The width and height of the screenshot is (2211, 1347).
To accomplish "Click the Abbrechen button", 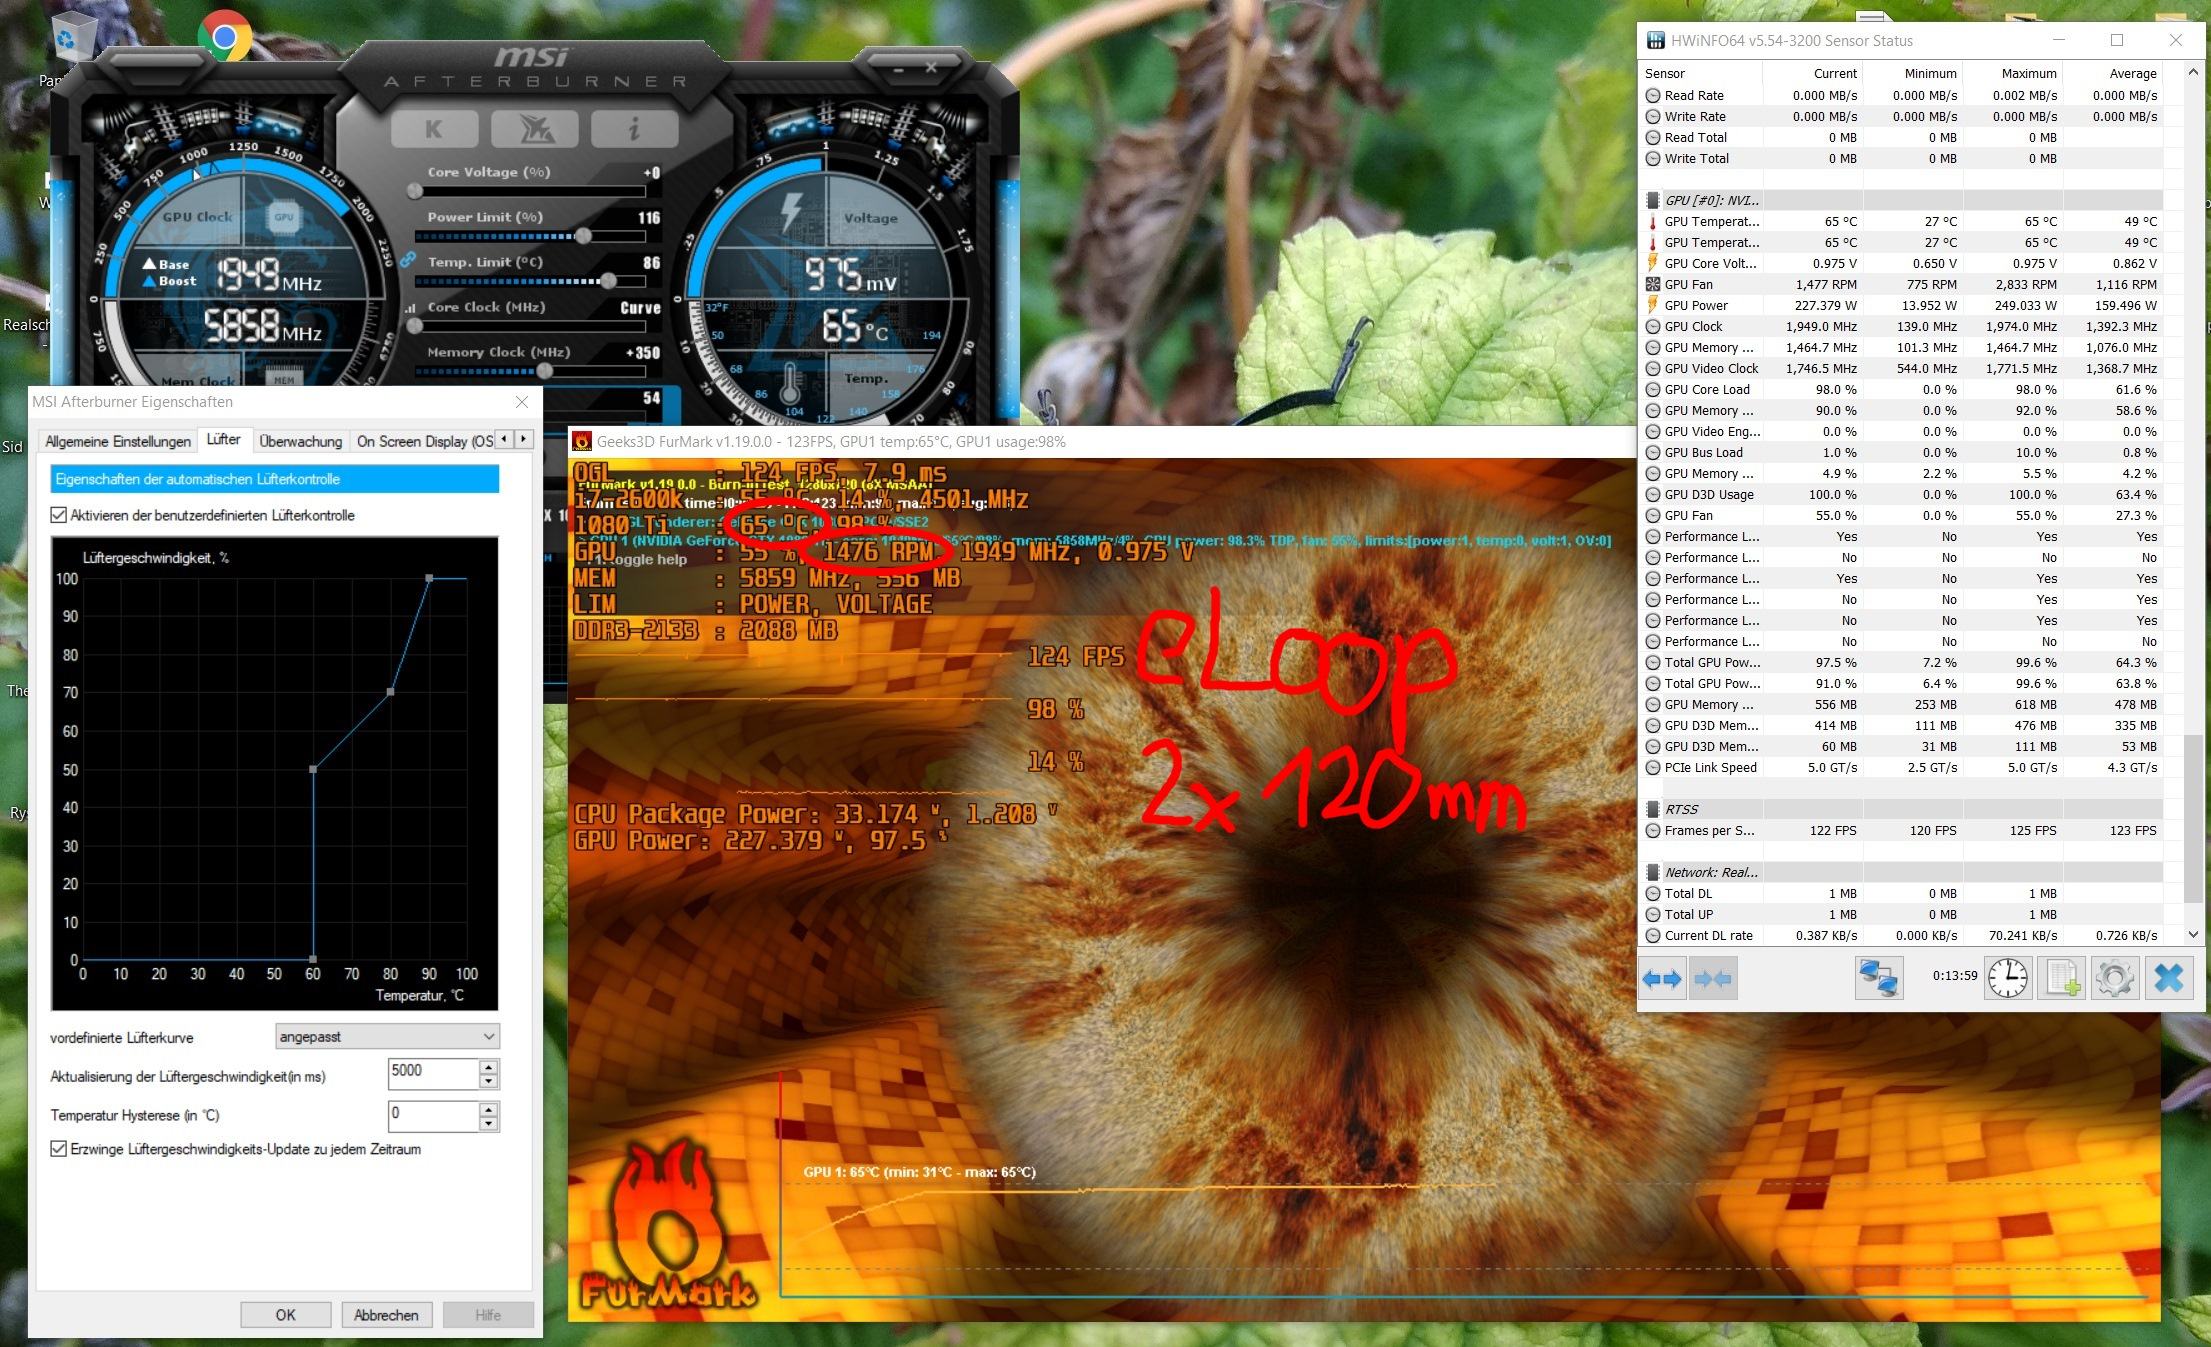I will click(386, 1315).
